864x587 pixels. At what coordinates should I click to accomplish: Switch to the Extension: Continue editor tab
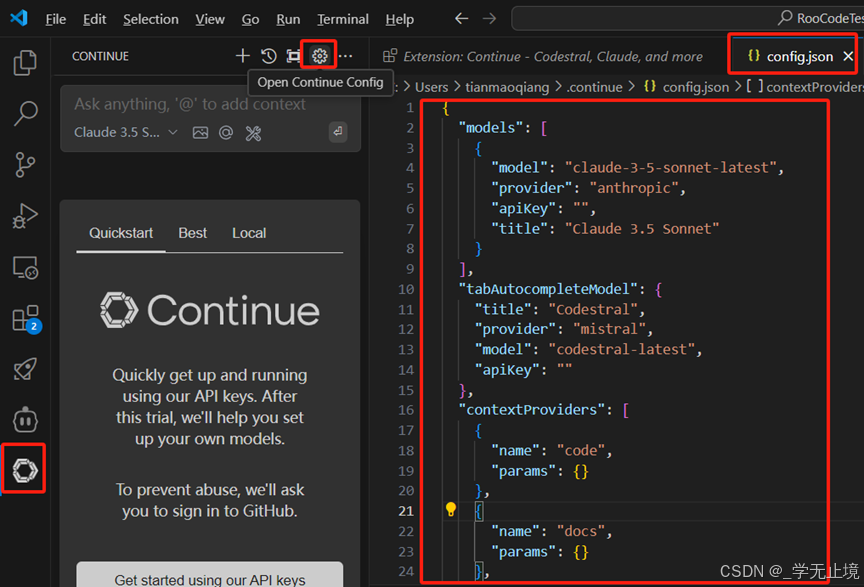543,56
